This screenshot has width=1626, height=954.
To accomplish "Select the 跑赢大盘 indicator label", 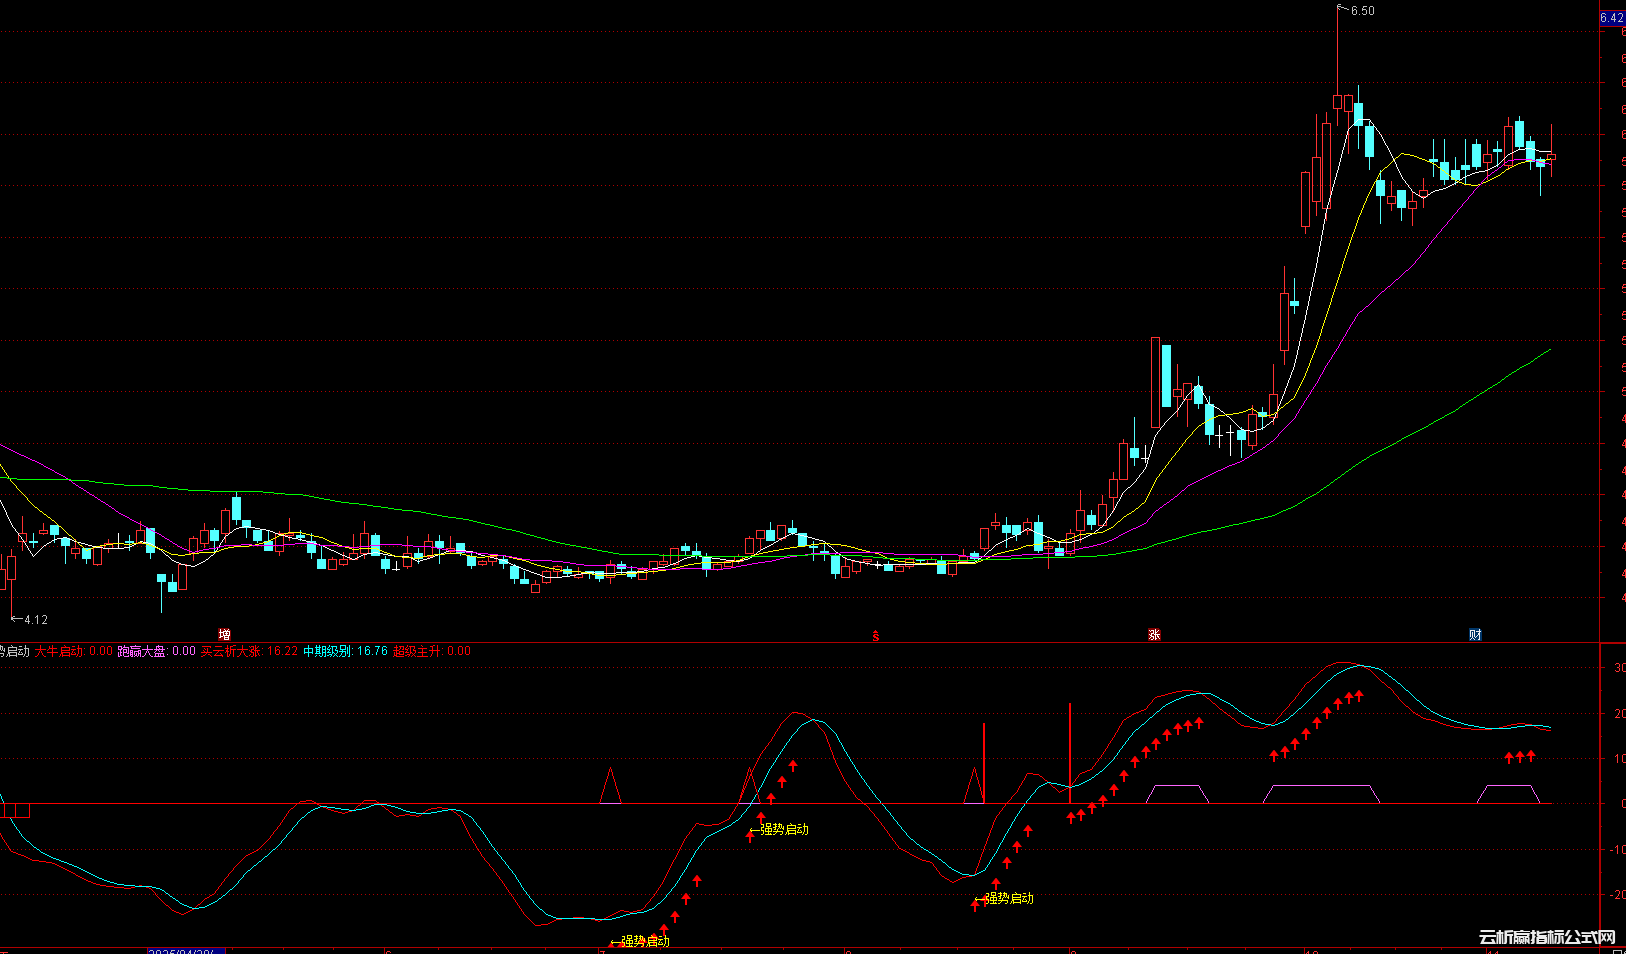I will tap(156, 651).
